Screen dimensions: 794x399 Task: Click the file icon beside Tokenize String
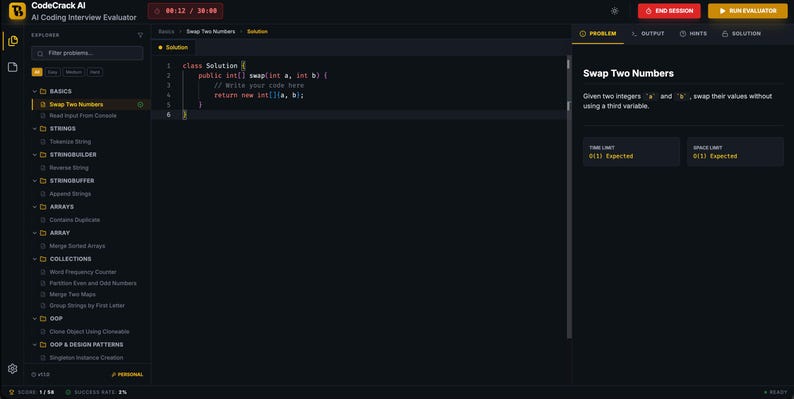43,142
